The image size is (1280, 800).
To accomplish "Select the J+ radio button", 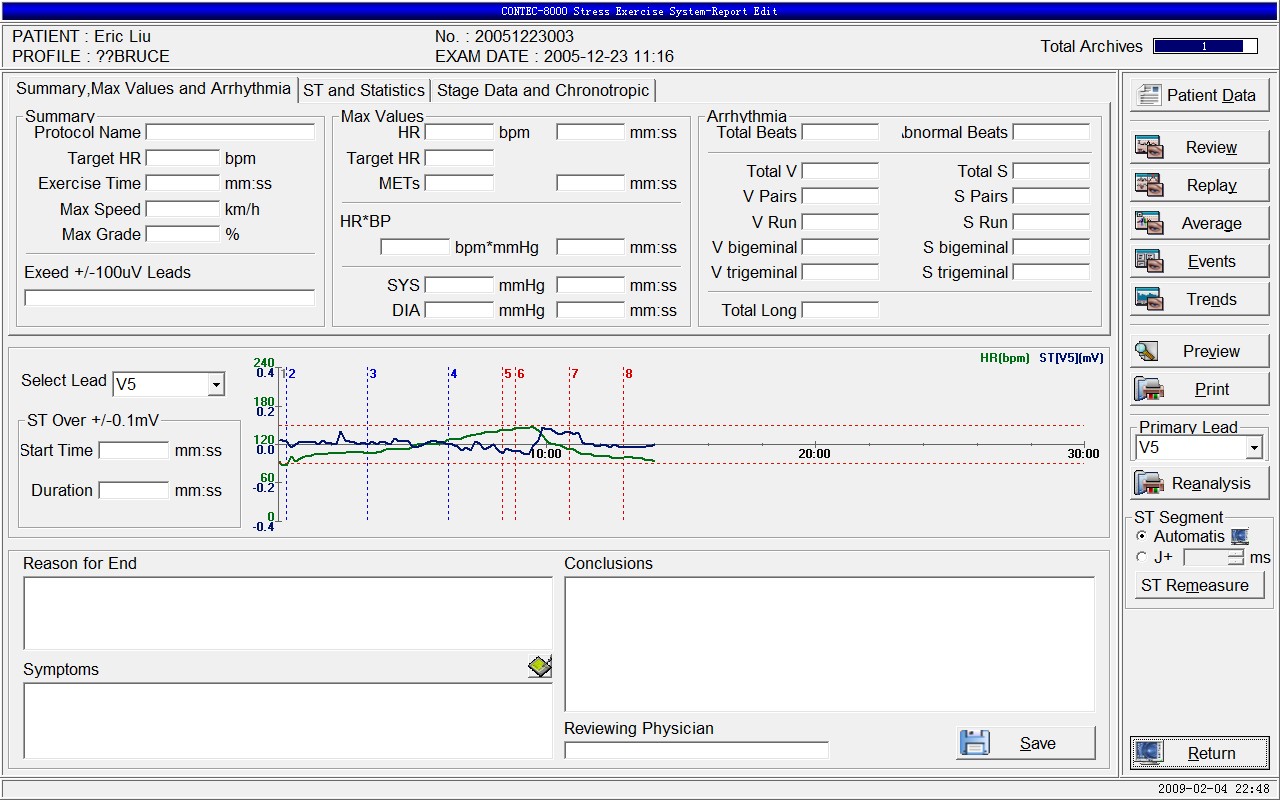I will pyautogui.click(x=1142, y=558).
